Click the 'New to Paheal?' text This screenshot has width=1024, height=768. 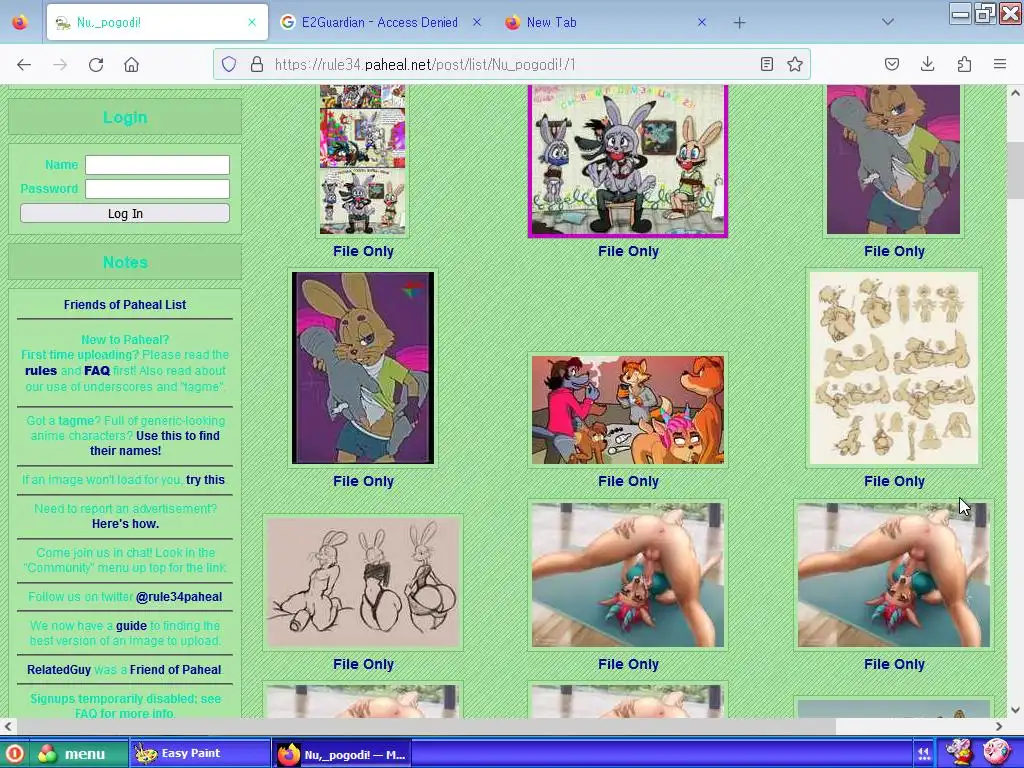(x=125, y=340)
